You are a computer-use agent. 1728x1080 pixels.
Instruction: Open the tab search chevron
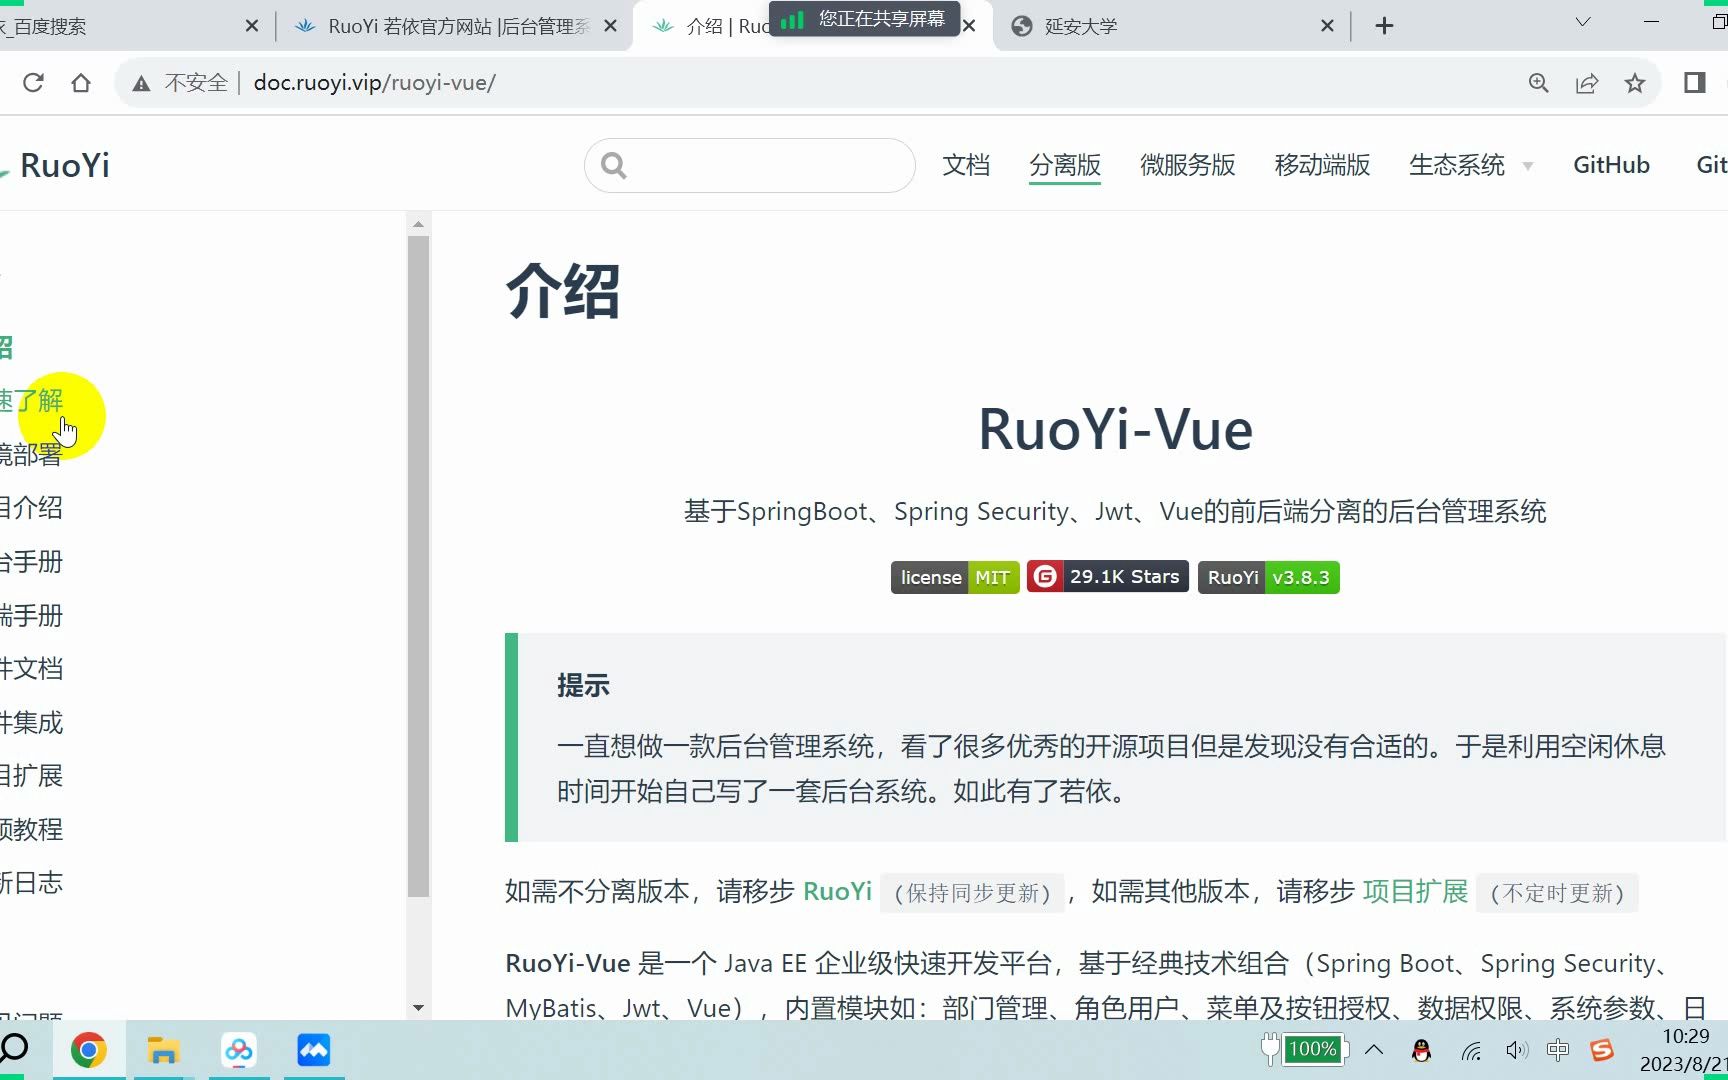click(1583, 22)
